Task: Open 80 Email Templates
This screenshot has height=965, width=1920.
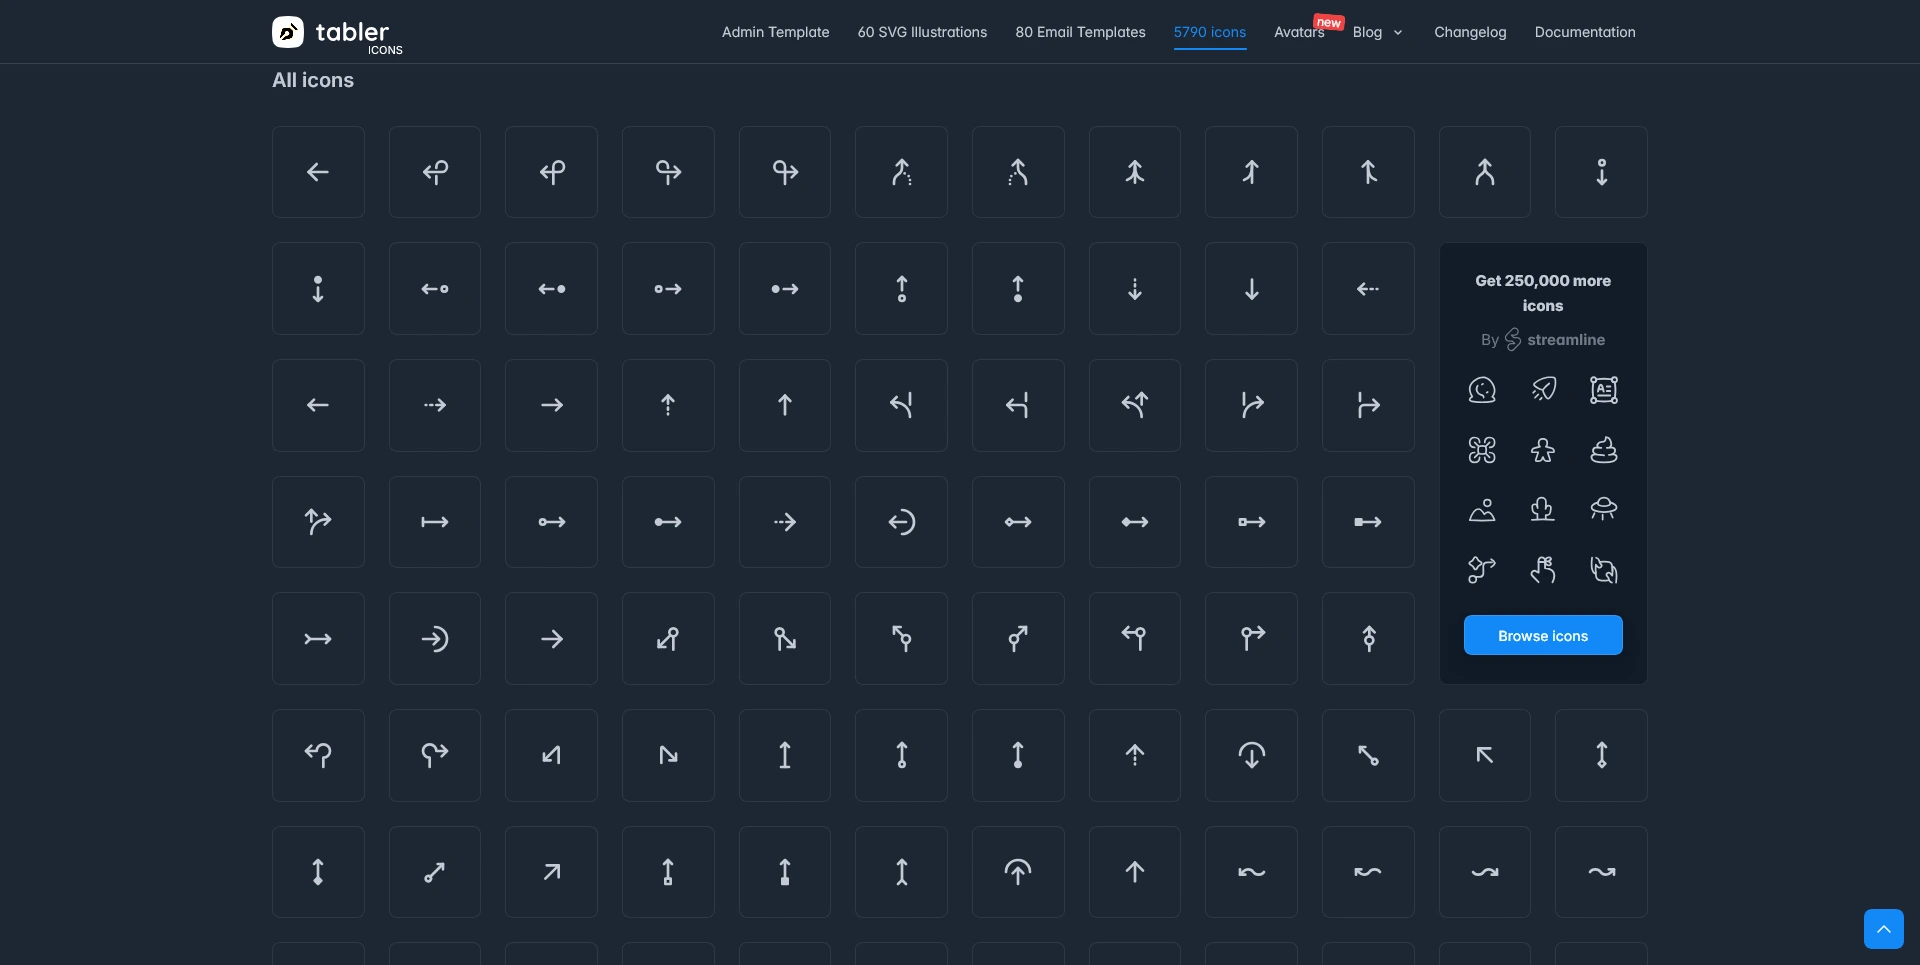Action: (x=1080, y=32)
